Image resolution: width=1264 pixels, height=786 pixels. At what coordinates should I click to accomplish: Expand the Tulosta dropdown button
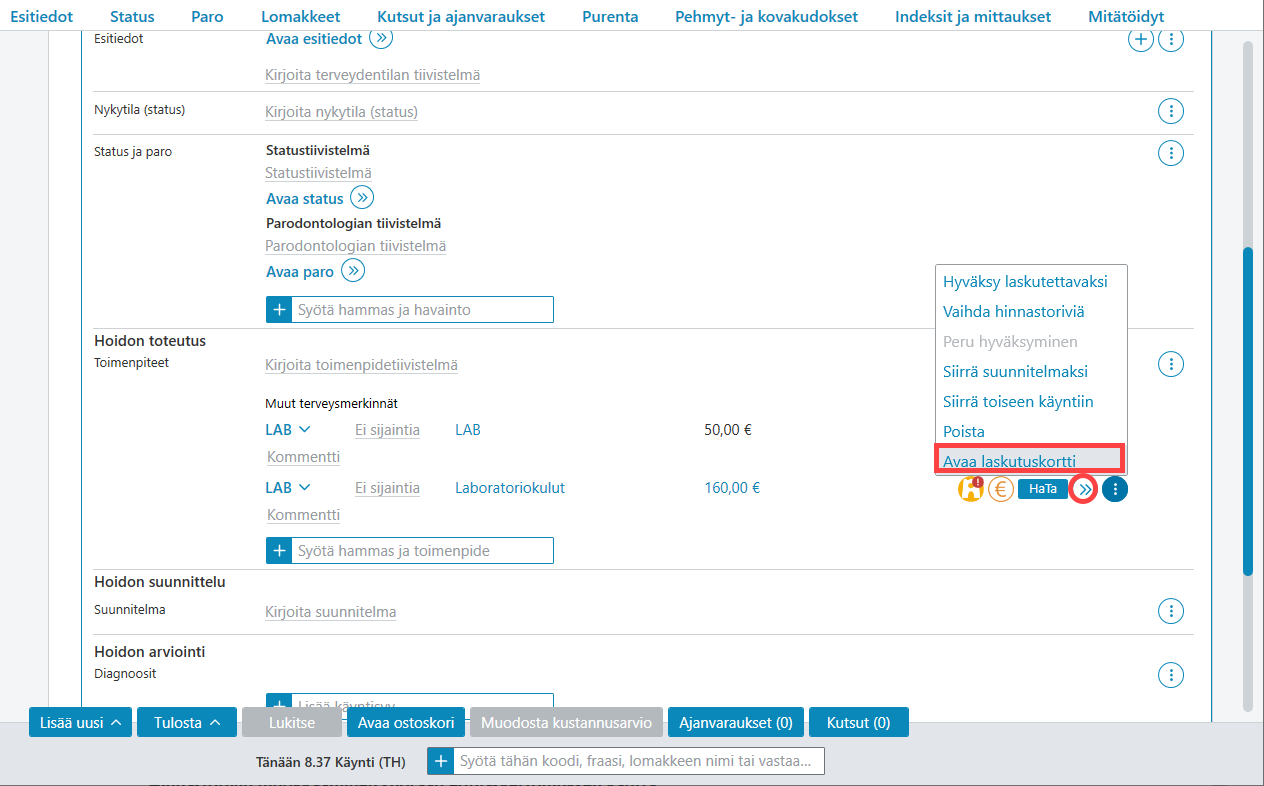click(x=187, y=722)
